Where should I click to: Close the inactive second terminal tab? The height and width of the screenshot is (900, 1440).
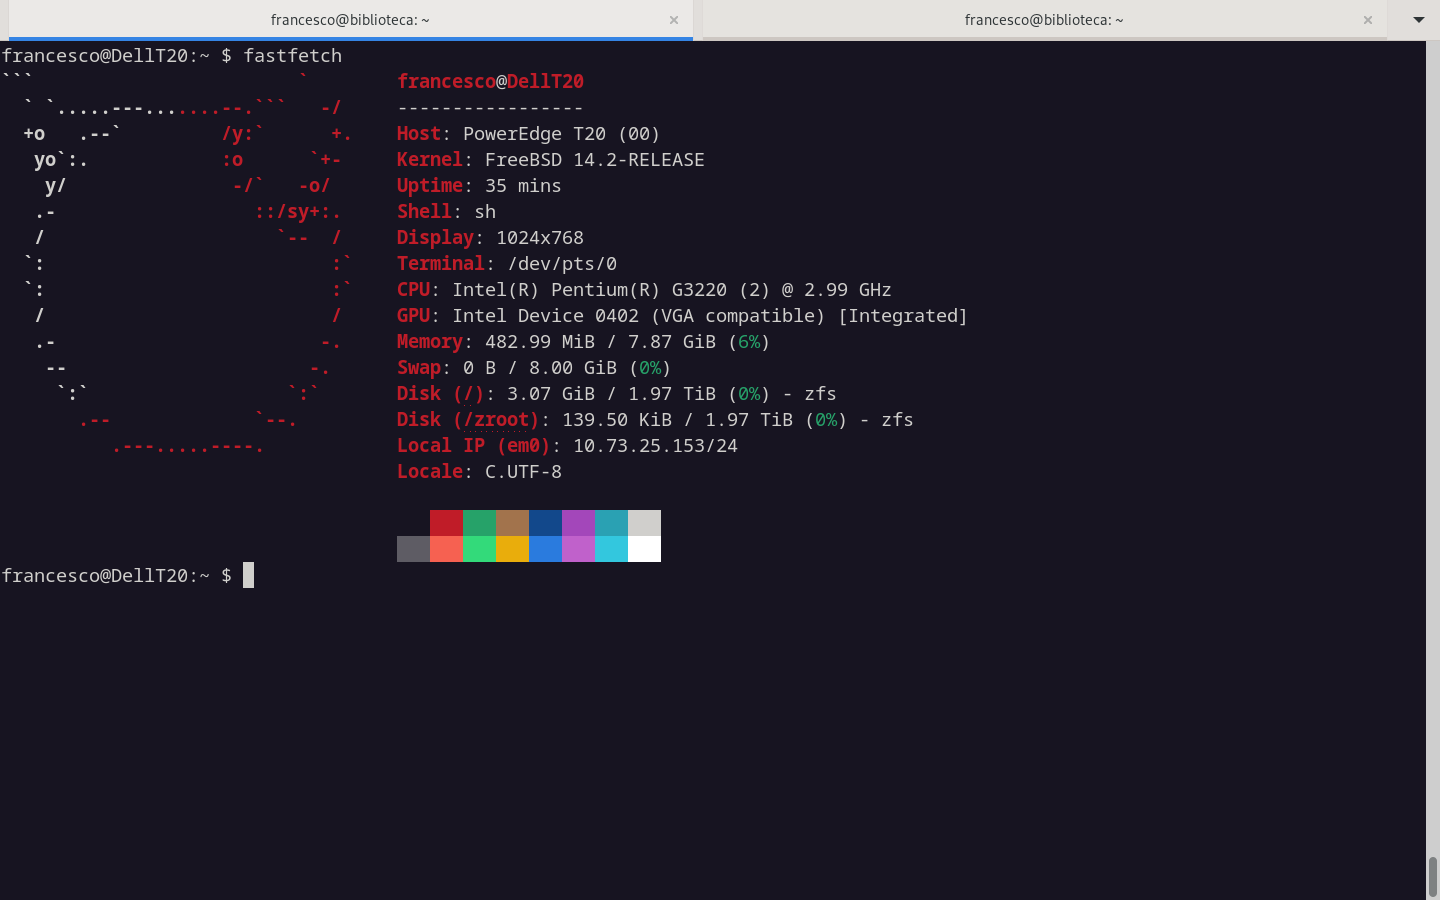[x=1367, y=20]
